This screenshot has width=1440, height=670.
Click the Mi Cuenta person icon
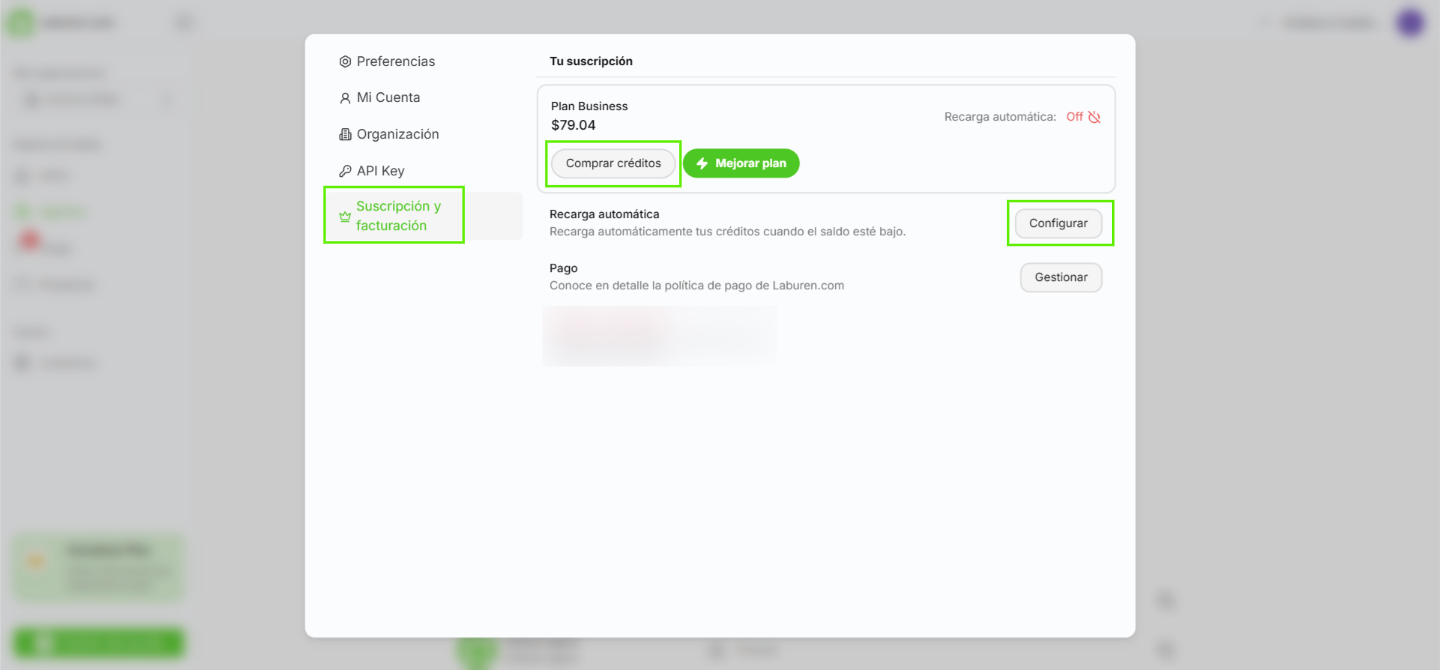tap(345, 98)
